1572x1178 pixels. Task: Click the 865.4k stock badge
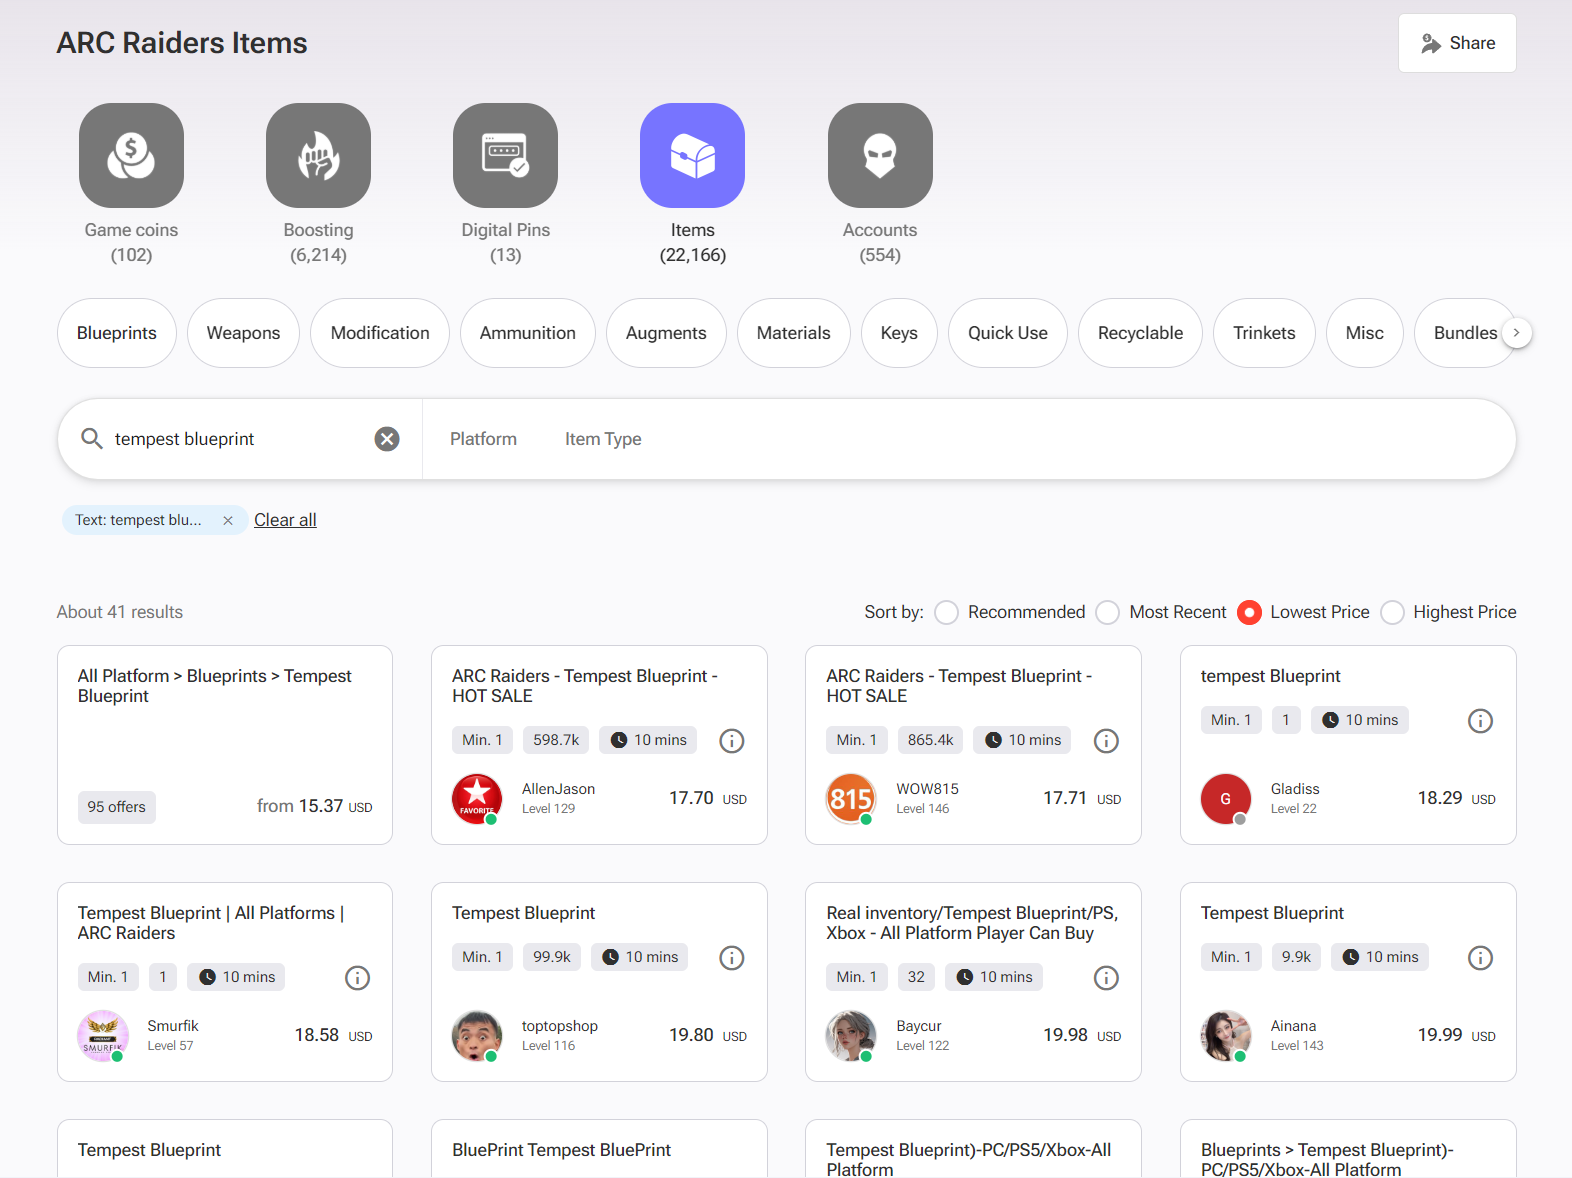pyautogui.click(x=930, y=740)
